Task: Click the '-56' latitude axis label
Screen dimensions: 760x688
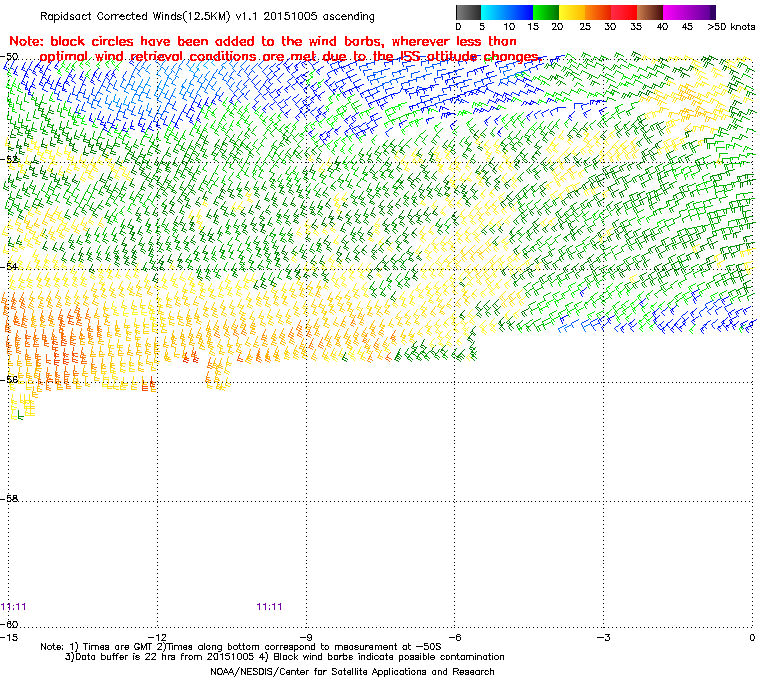Action: (9, 380)
